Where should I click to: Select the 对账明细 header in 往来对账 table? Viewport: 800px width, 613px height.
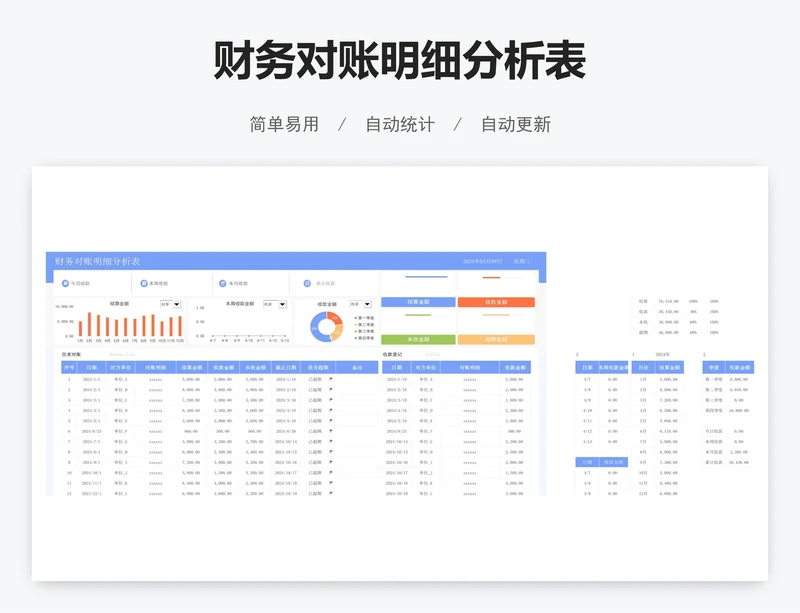[156, 367]
